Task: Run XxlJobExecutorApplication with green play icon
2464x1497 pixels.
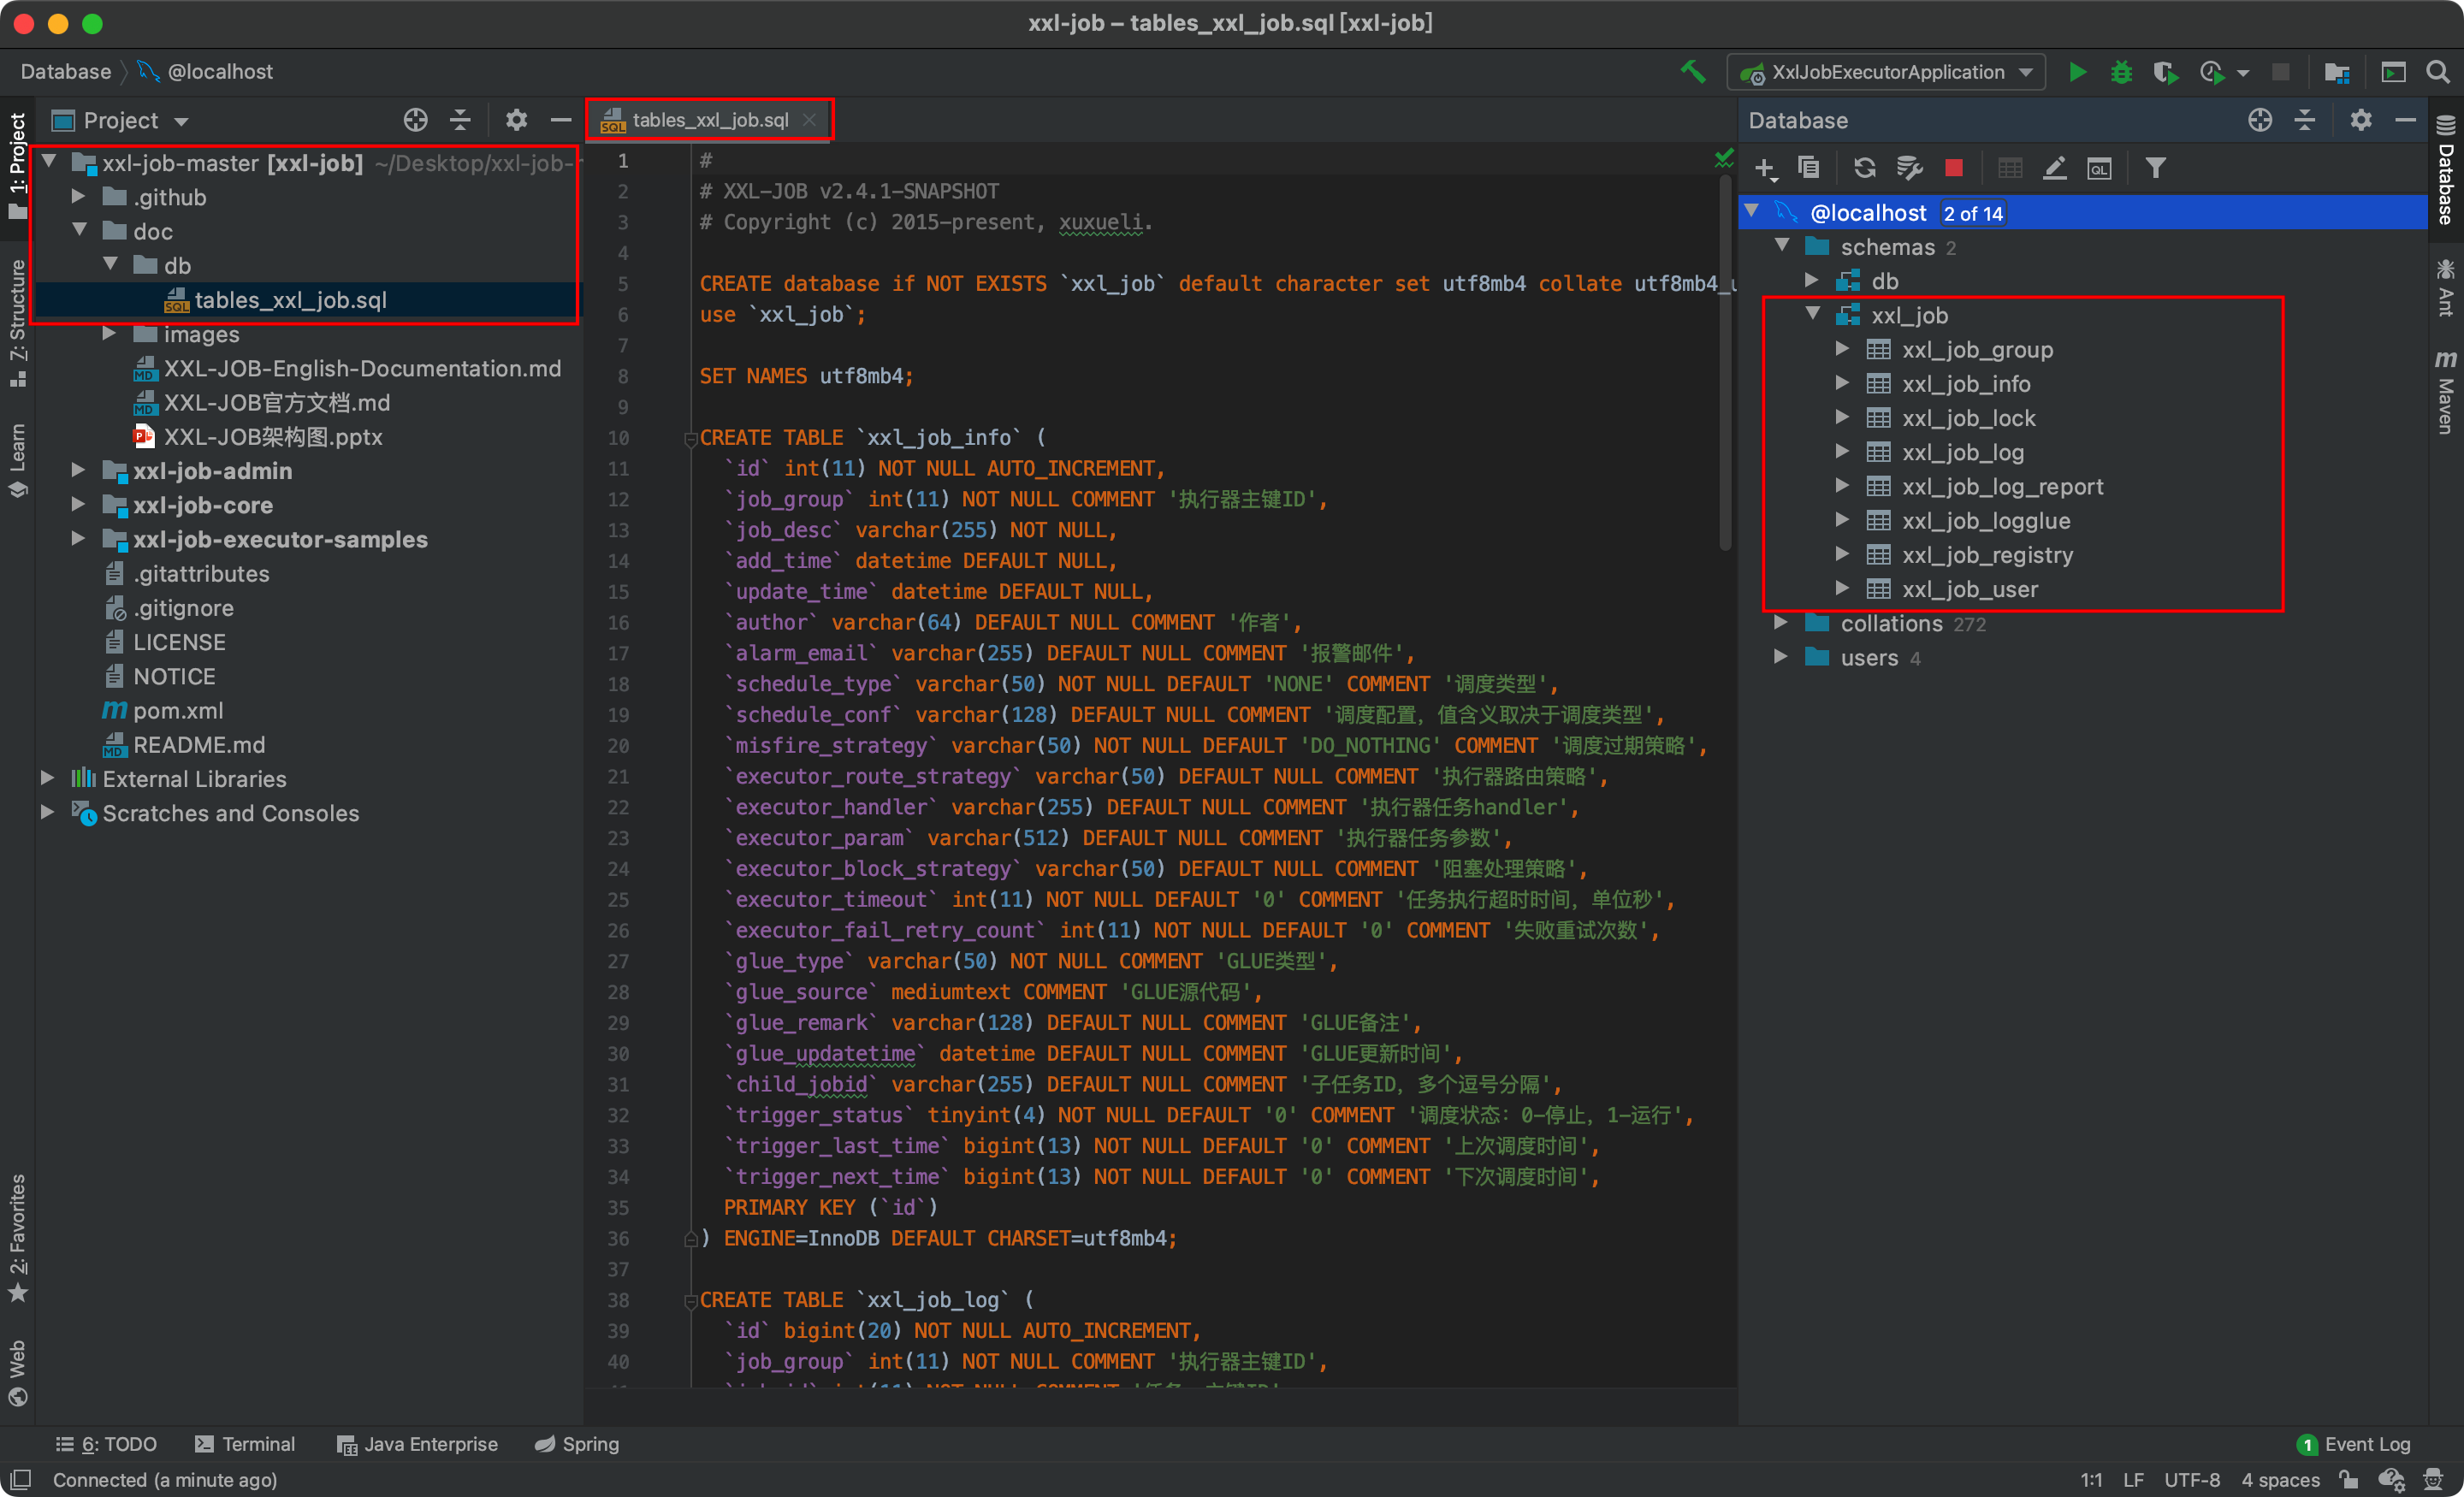Action: pos(2077,72)
